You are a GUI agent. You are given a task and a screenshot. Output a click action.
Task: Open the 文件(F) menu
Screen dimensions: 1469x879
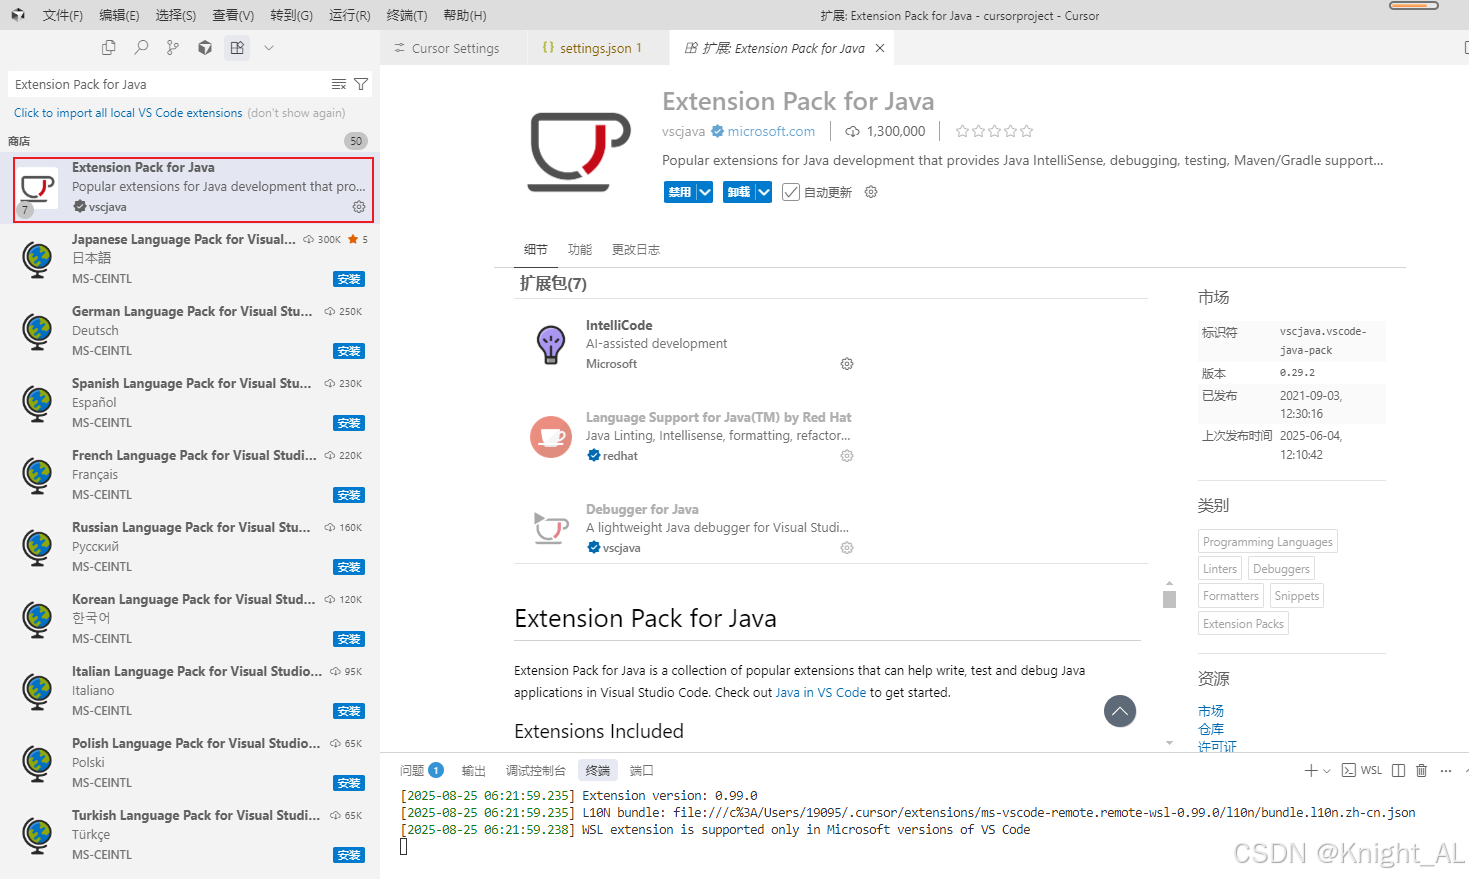(63, 15)
